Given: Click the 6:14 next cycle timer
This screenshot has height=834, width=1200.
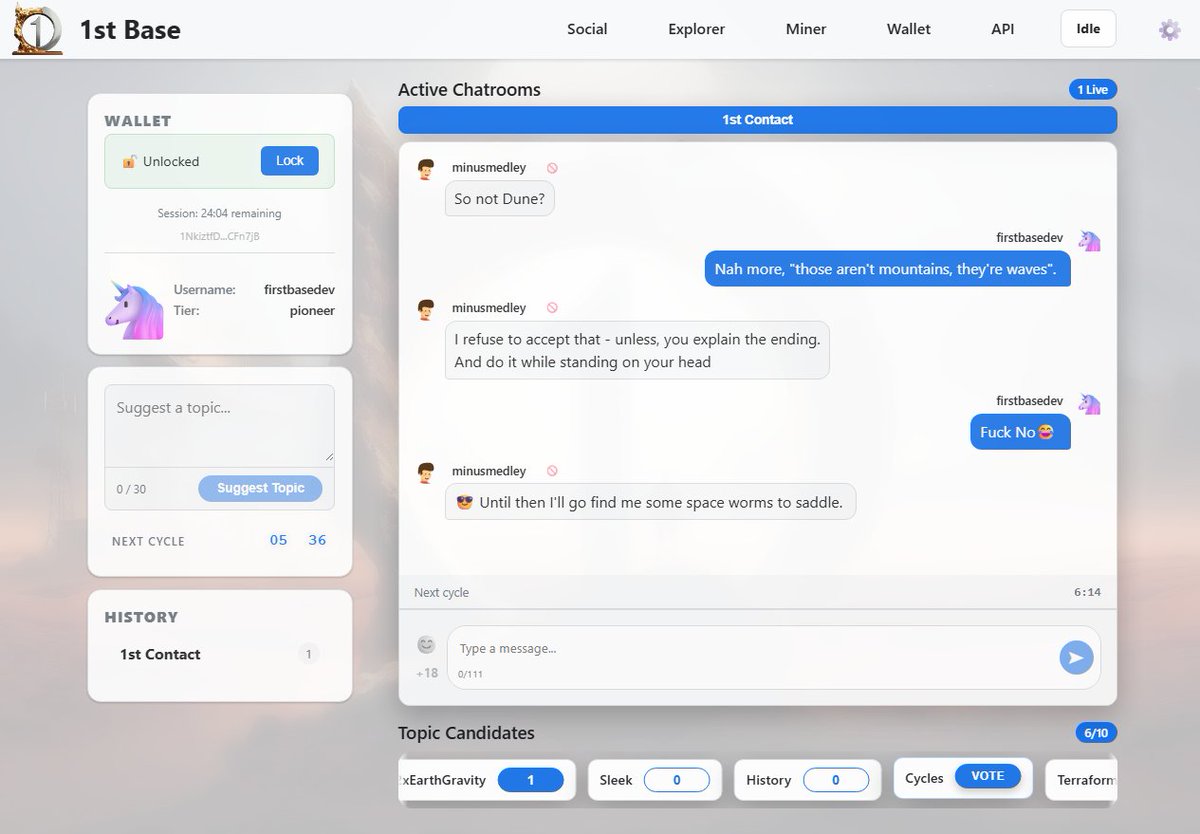Looking at the screenshot, I should pos(1087,592).
